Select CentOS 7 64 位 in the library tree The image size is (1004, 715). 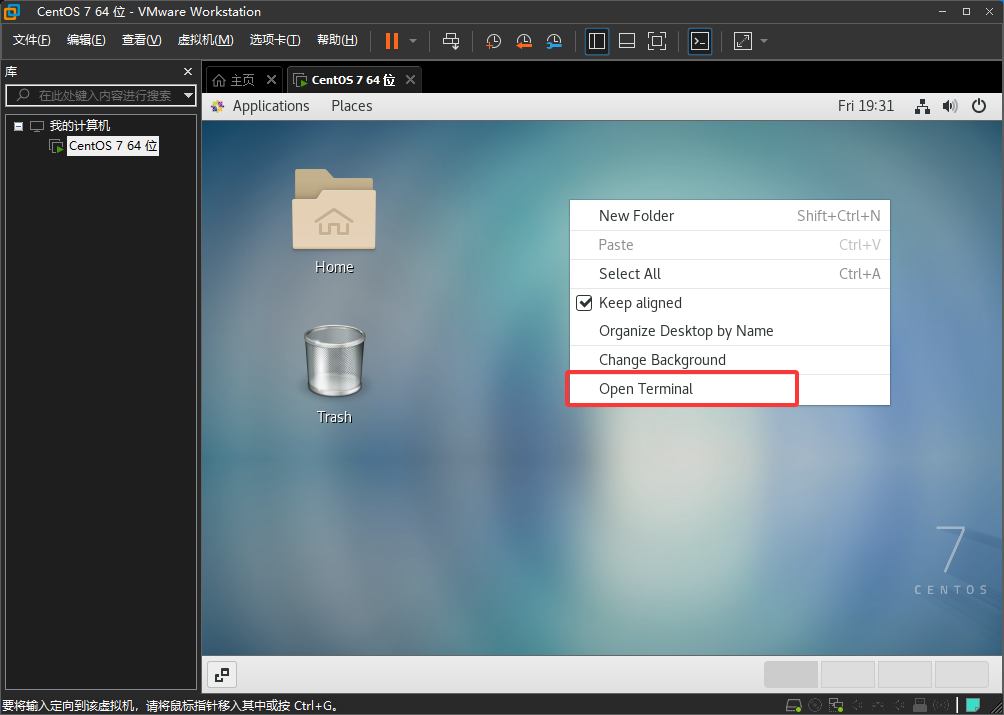coord(113,146)
